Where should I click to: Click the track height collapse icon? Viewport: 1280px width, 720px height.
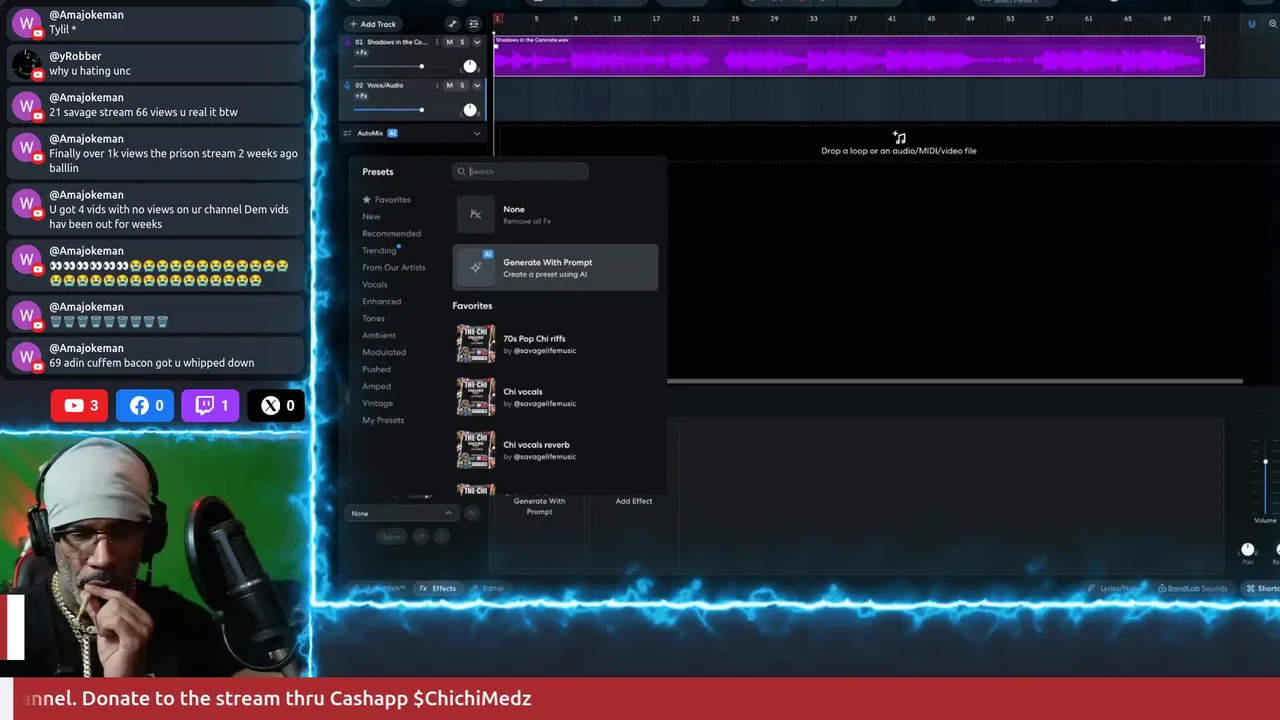(474, 24)
